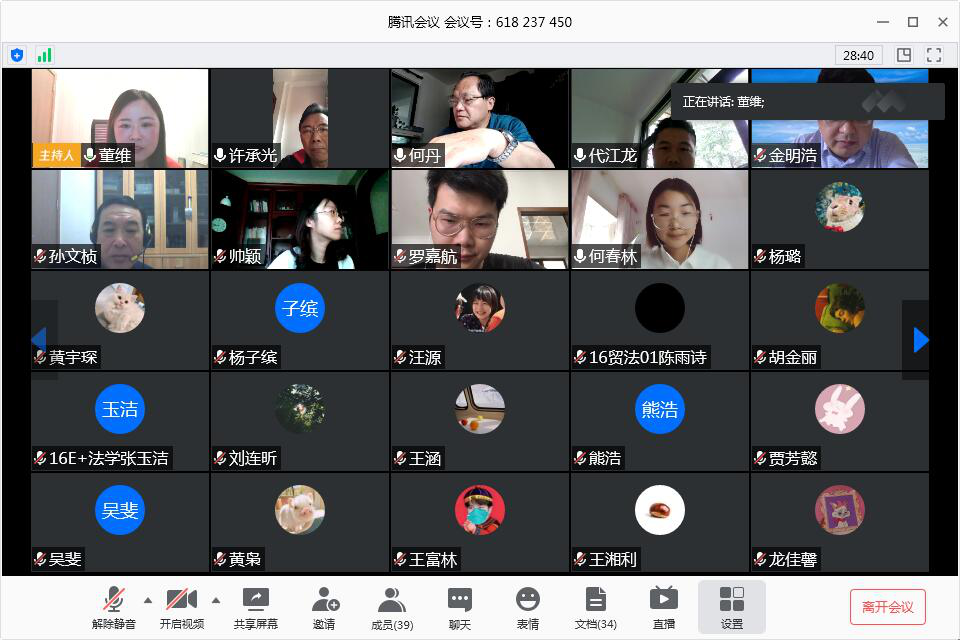This screenshot has height=640, width=960.
Task: Open the Settings (设置) menu
Action: pyautogui.click(x=732, y=607)
